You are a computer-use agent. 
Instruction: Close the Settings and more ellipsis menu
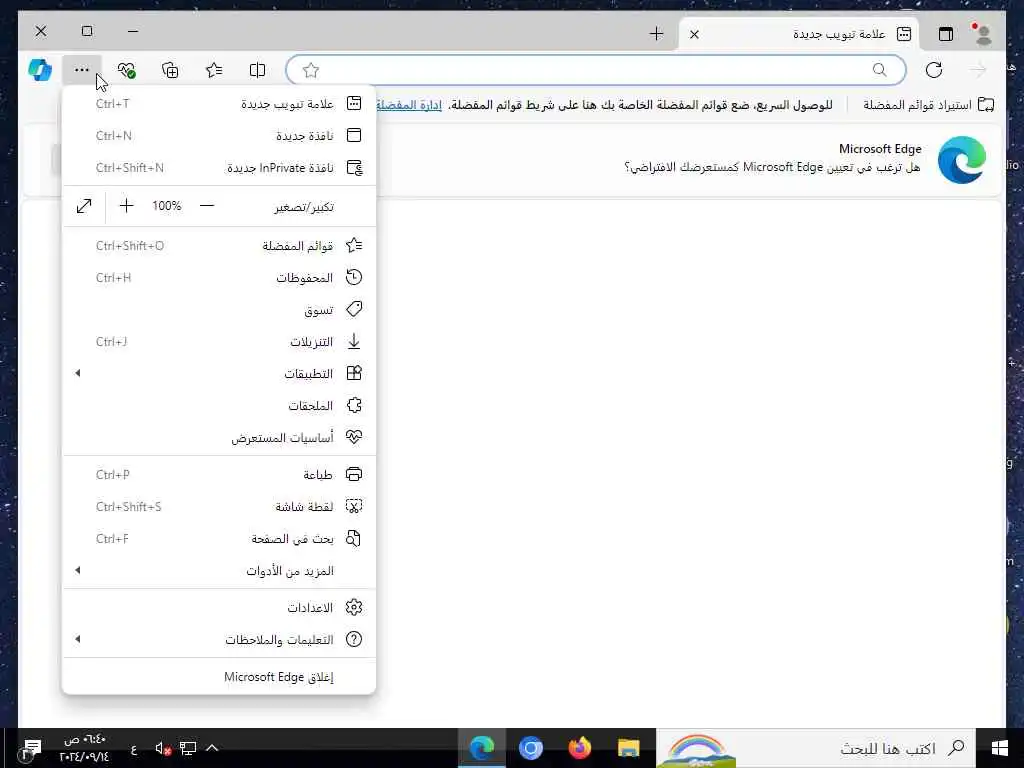[82, 70]
